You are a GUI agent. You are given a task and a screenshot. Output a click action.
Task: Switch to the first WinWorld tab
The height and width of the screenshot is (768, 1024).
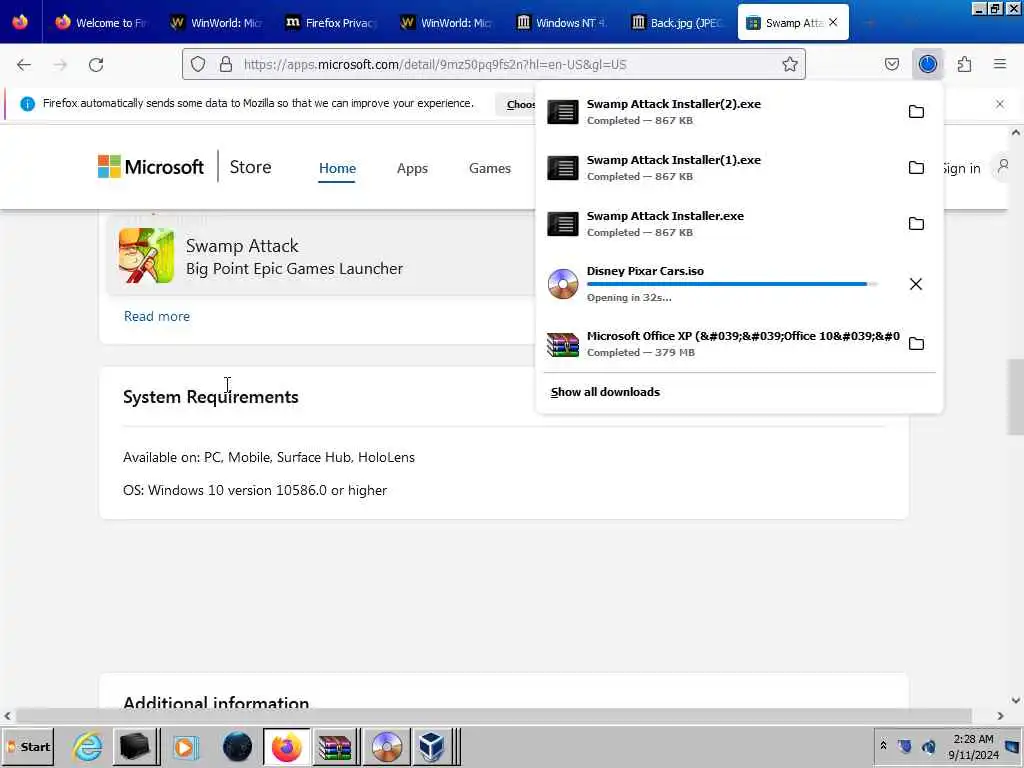pos(216,22)
